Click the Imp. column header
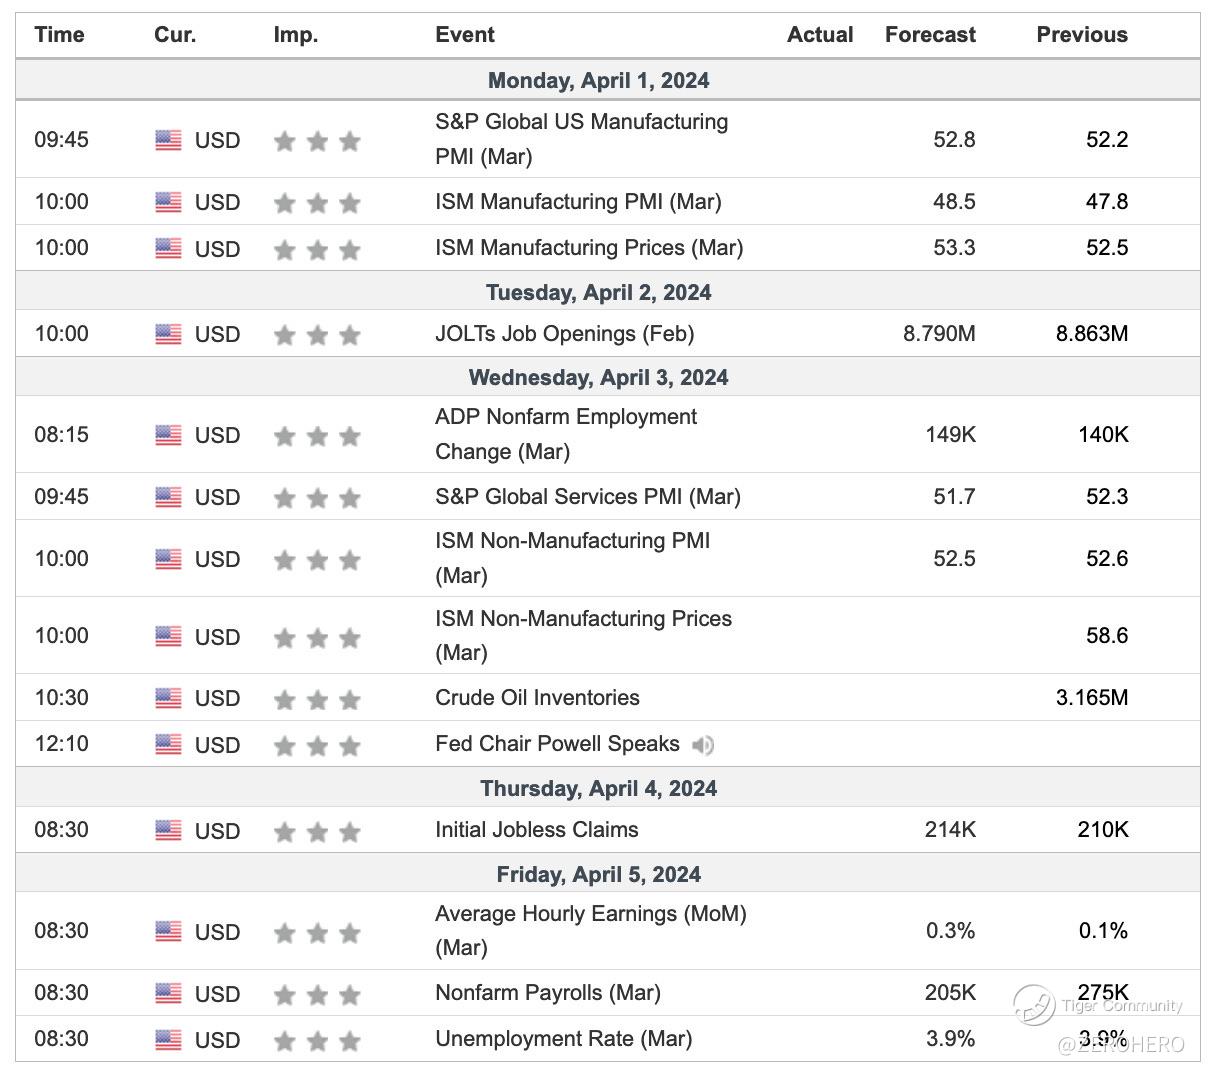Image resolution: width=1208 pixels, height=1072 pixels. point(295,35)
